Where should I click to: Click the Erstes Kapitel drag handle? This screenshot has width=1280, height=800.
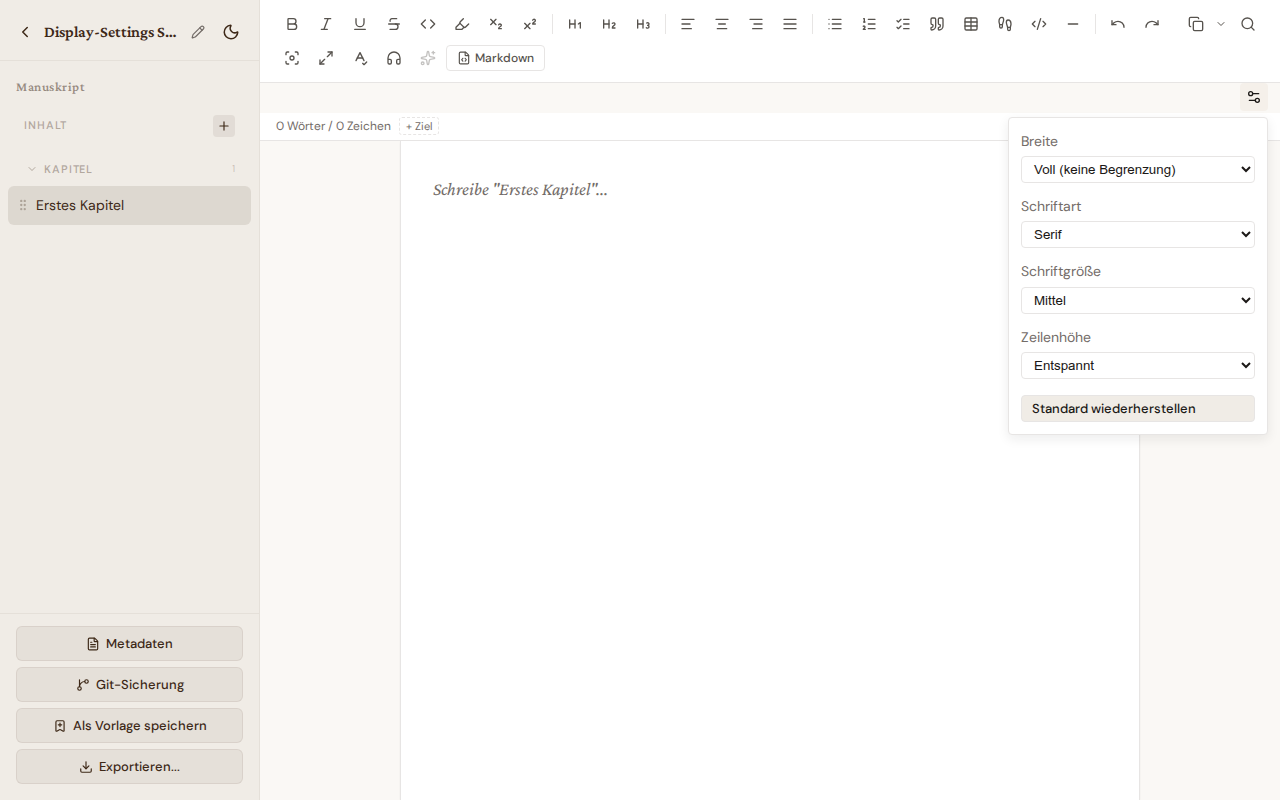click(23, 205)
